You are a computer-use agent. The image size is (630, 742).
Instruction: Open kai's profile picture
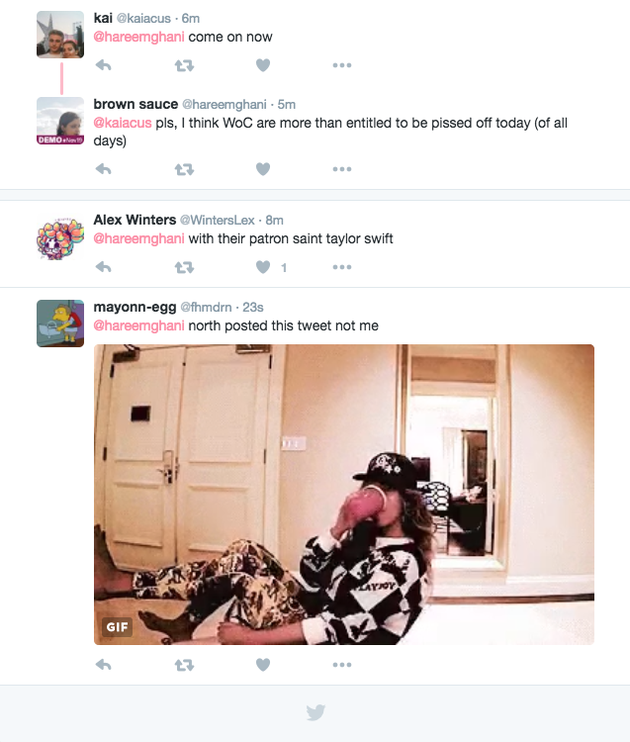click(61, 35)
